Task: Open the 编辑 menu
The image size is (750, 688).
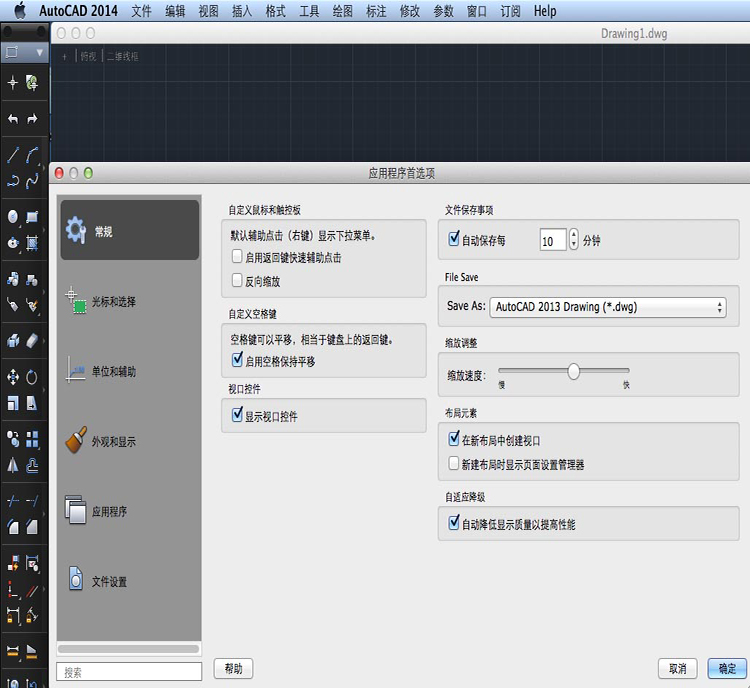Action: (175, 11)
